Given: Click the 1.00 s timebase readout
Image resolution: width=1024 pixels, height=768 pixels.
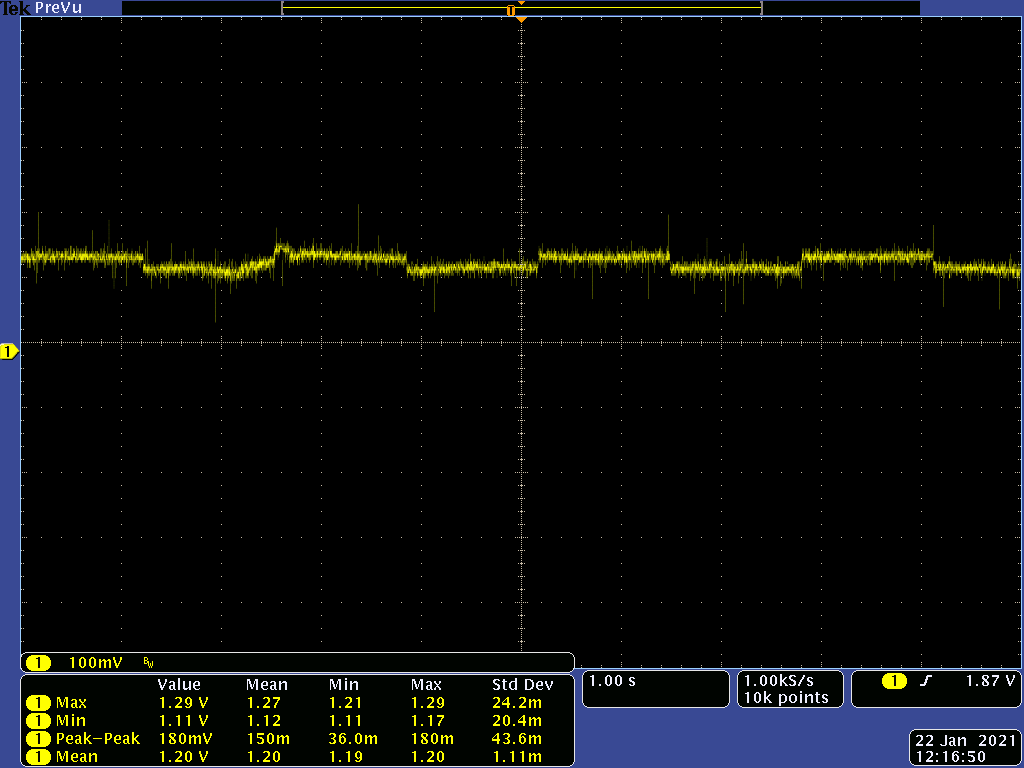Looking at the screenshot, I should (x=613, y=681).
